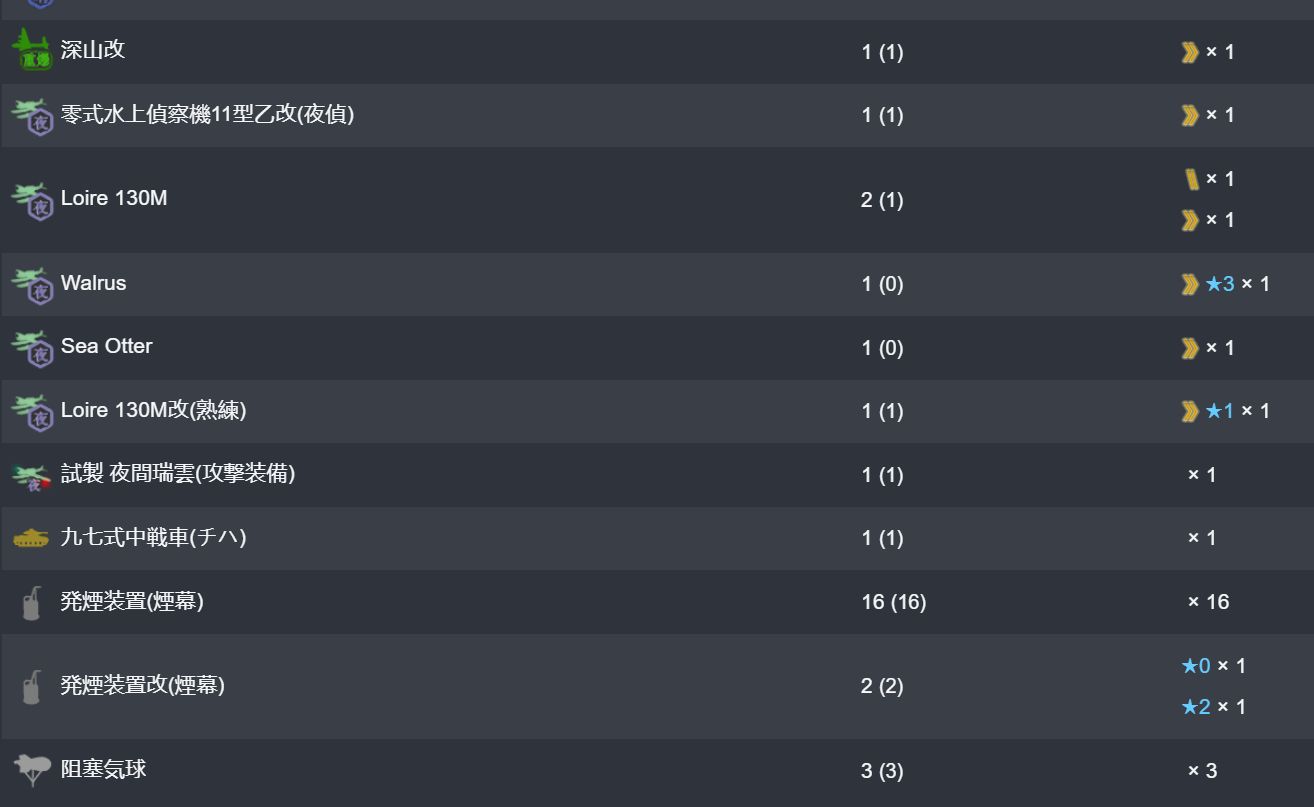Click the night recon icon beside 零式水上偵察機11型乙改(夜偵)
The height and width of the screenshot is (807, 1314).
[32, 116]
